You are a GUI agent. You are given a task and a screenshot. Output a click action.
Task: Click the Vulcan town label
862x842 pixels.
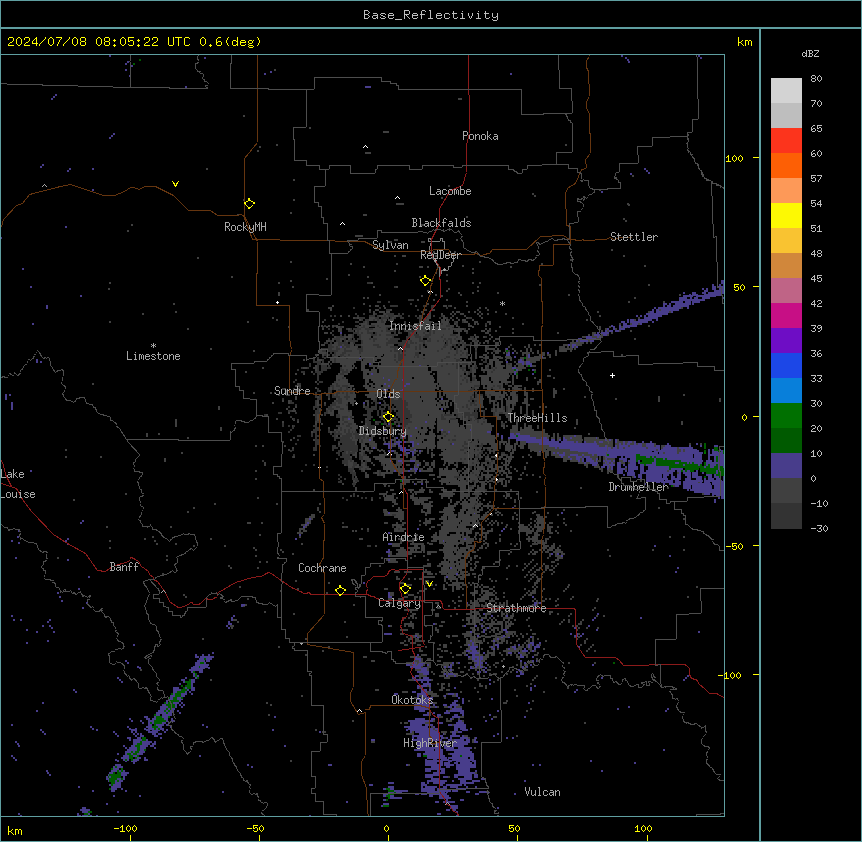point(542,792)
